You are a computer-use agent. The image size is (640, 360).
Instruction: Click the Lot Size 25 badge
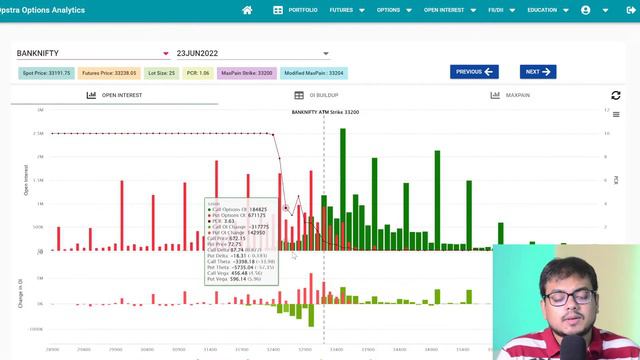(x=161, y=73)
